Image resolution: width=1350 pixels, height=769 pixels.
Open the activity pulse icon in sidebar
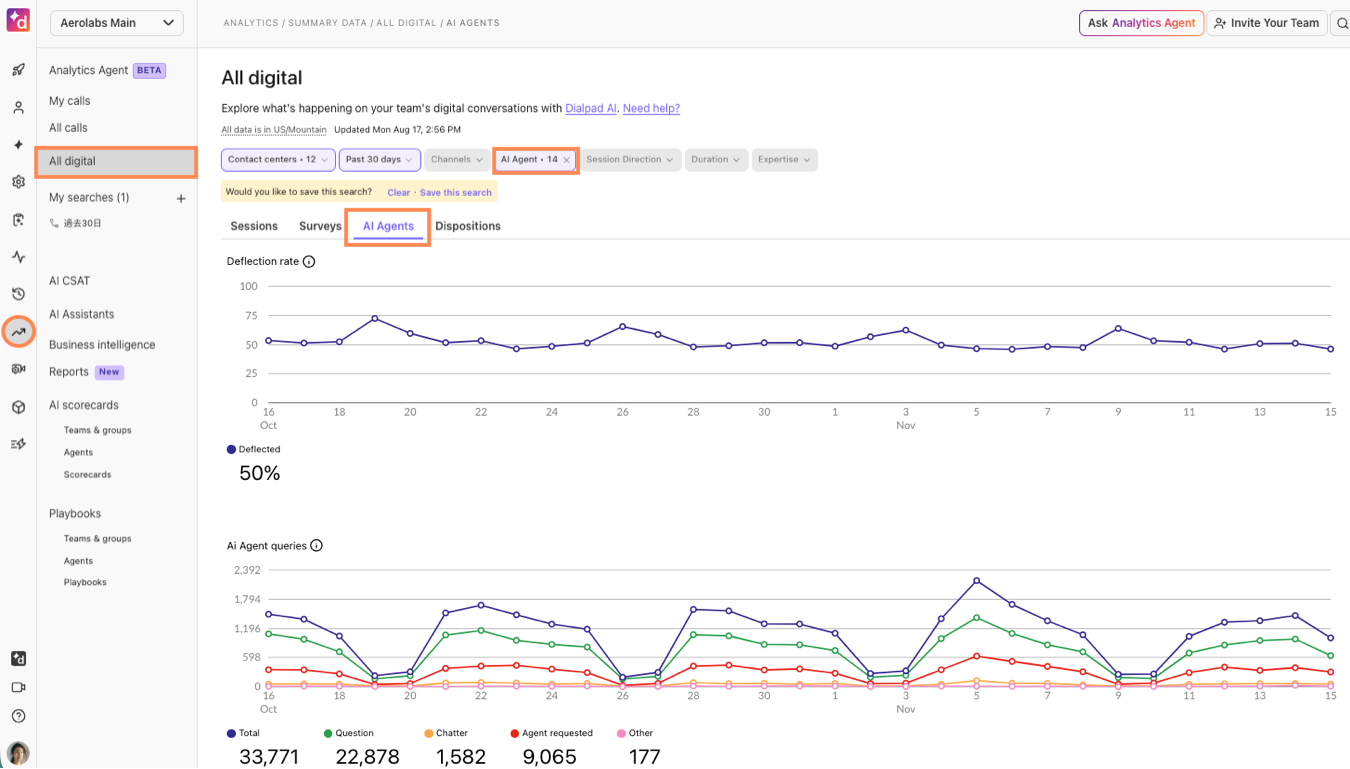pos(18,257)
